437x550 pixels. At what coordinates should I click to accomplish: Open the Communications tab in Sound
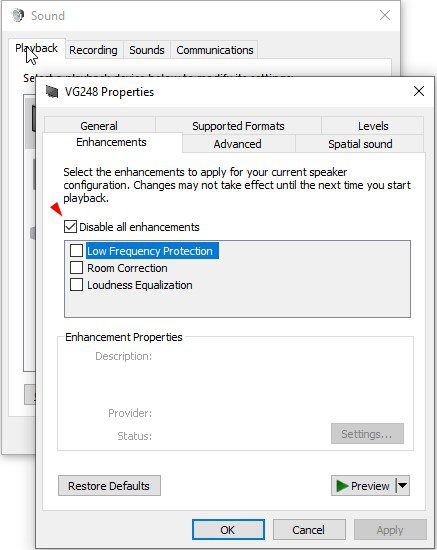pos(215,50)
